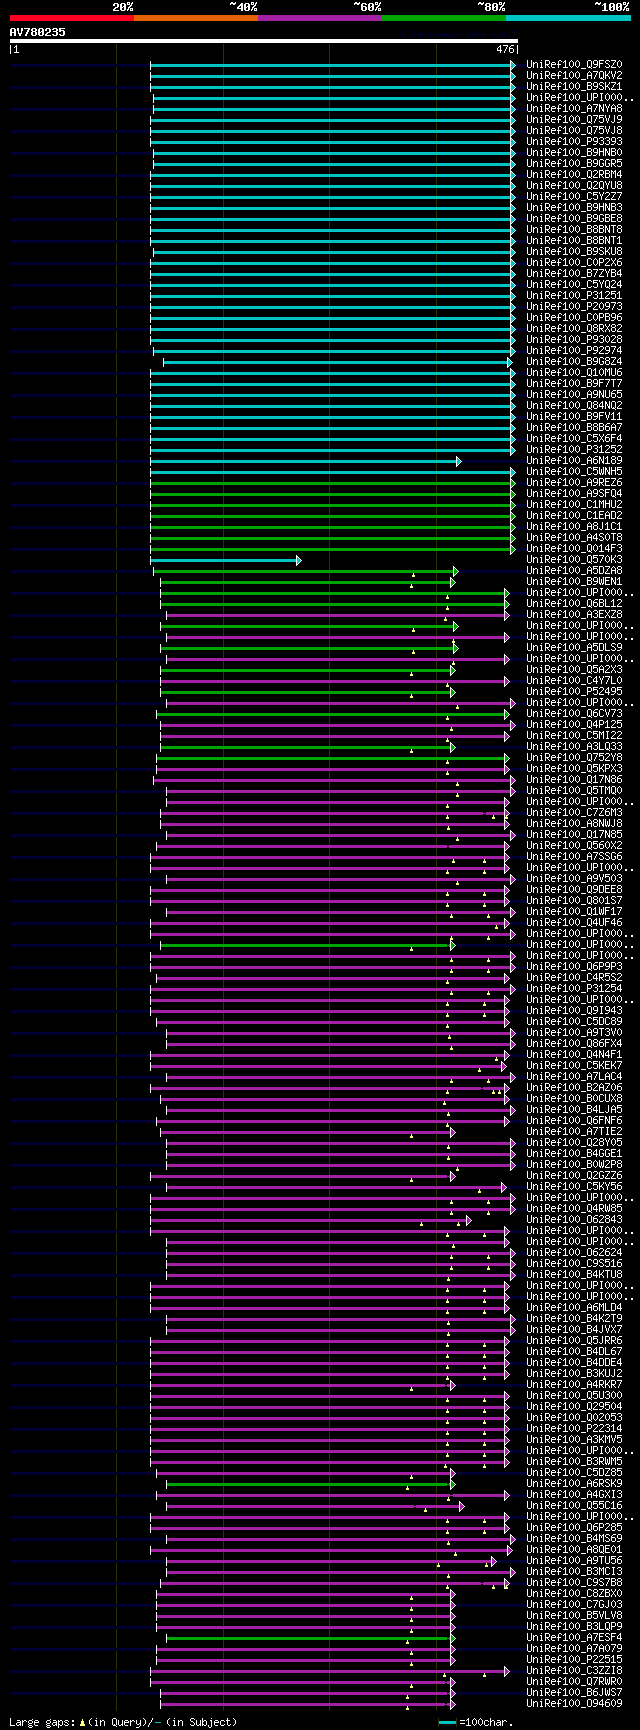Open hit UniRef100_P93393

click(574, 142)
